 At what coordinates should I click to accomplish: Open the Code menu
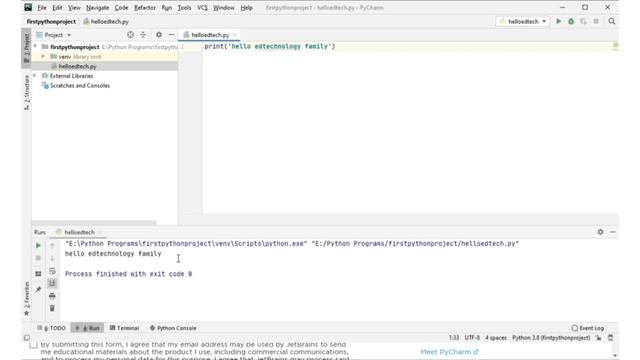coord(121,7)
